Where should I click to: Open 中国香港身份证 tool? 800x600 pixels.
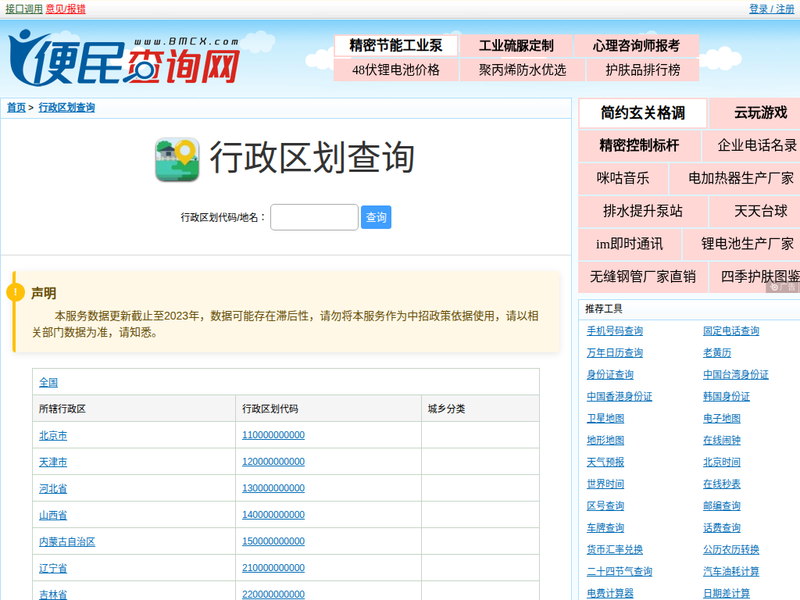(619, 397)
